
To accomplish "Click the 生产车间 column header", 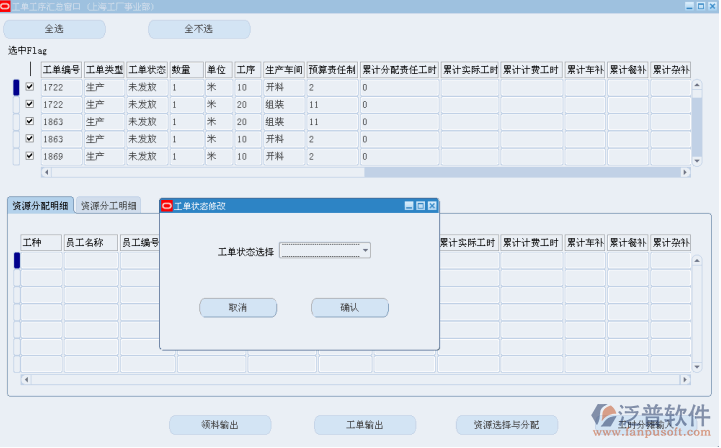I will tap(284, 69).
